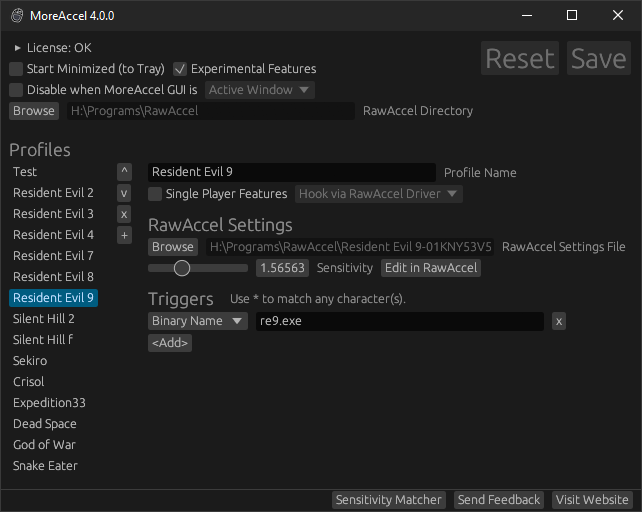Click Edit in RawAccel button
642x512 pixels.
click(x=431, y=268)
